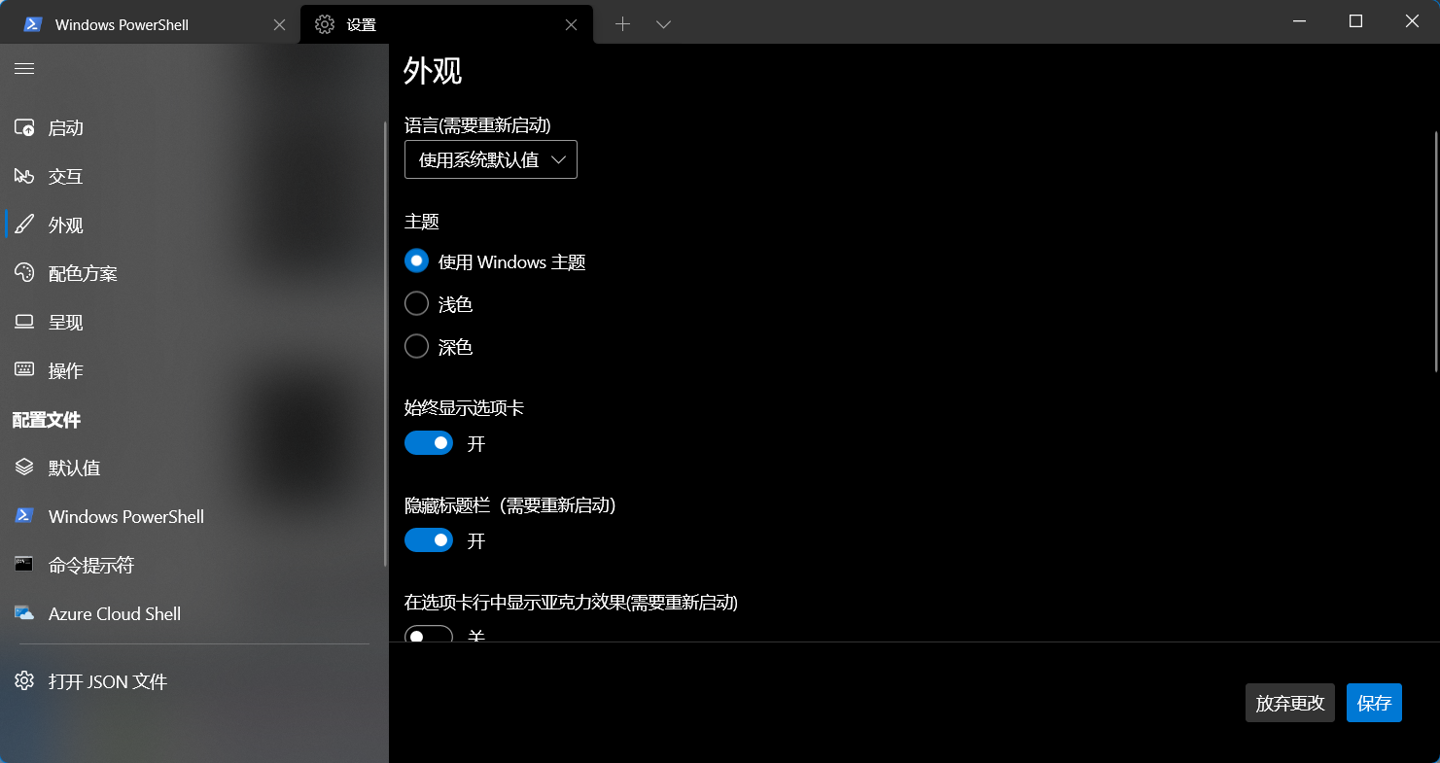Toggle the 始终显示选项卡 switch

tap(429, 443)
